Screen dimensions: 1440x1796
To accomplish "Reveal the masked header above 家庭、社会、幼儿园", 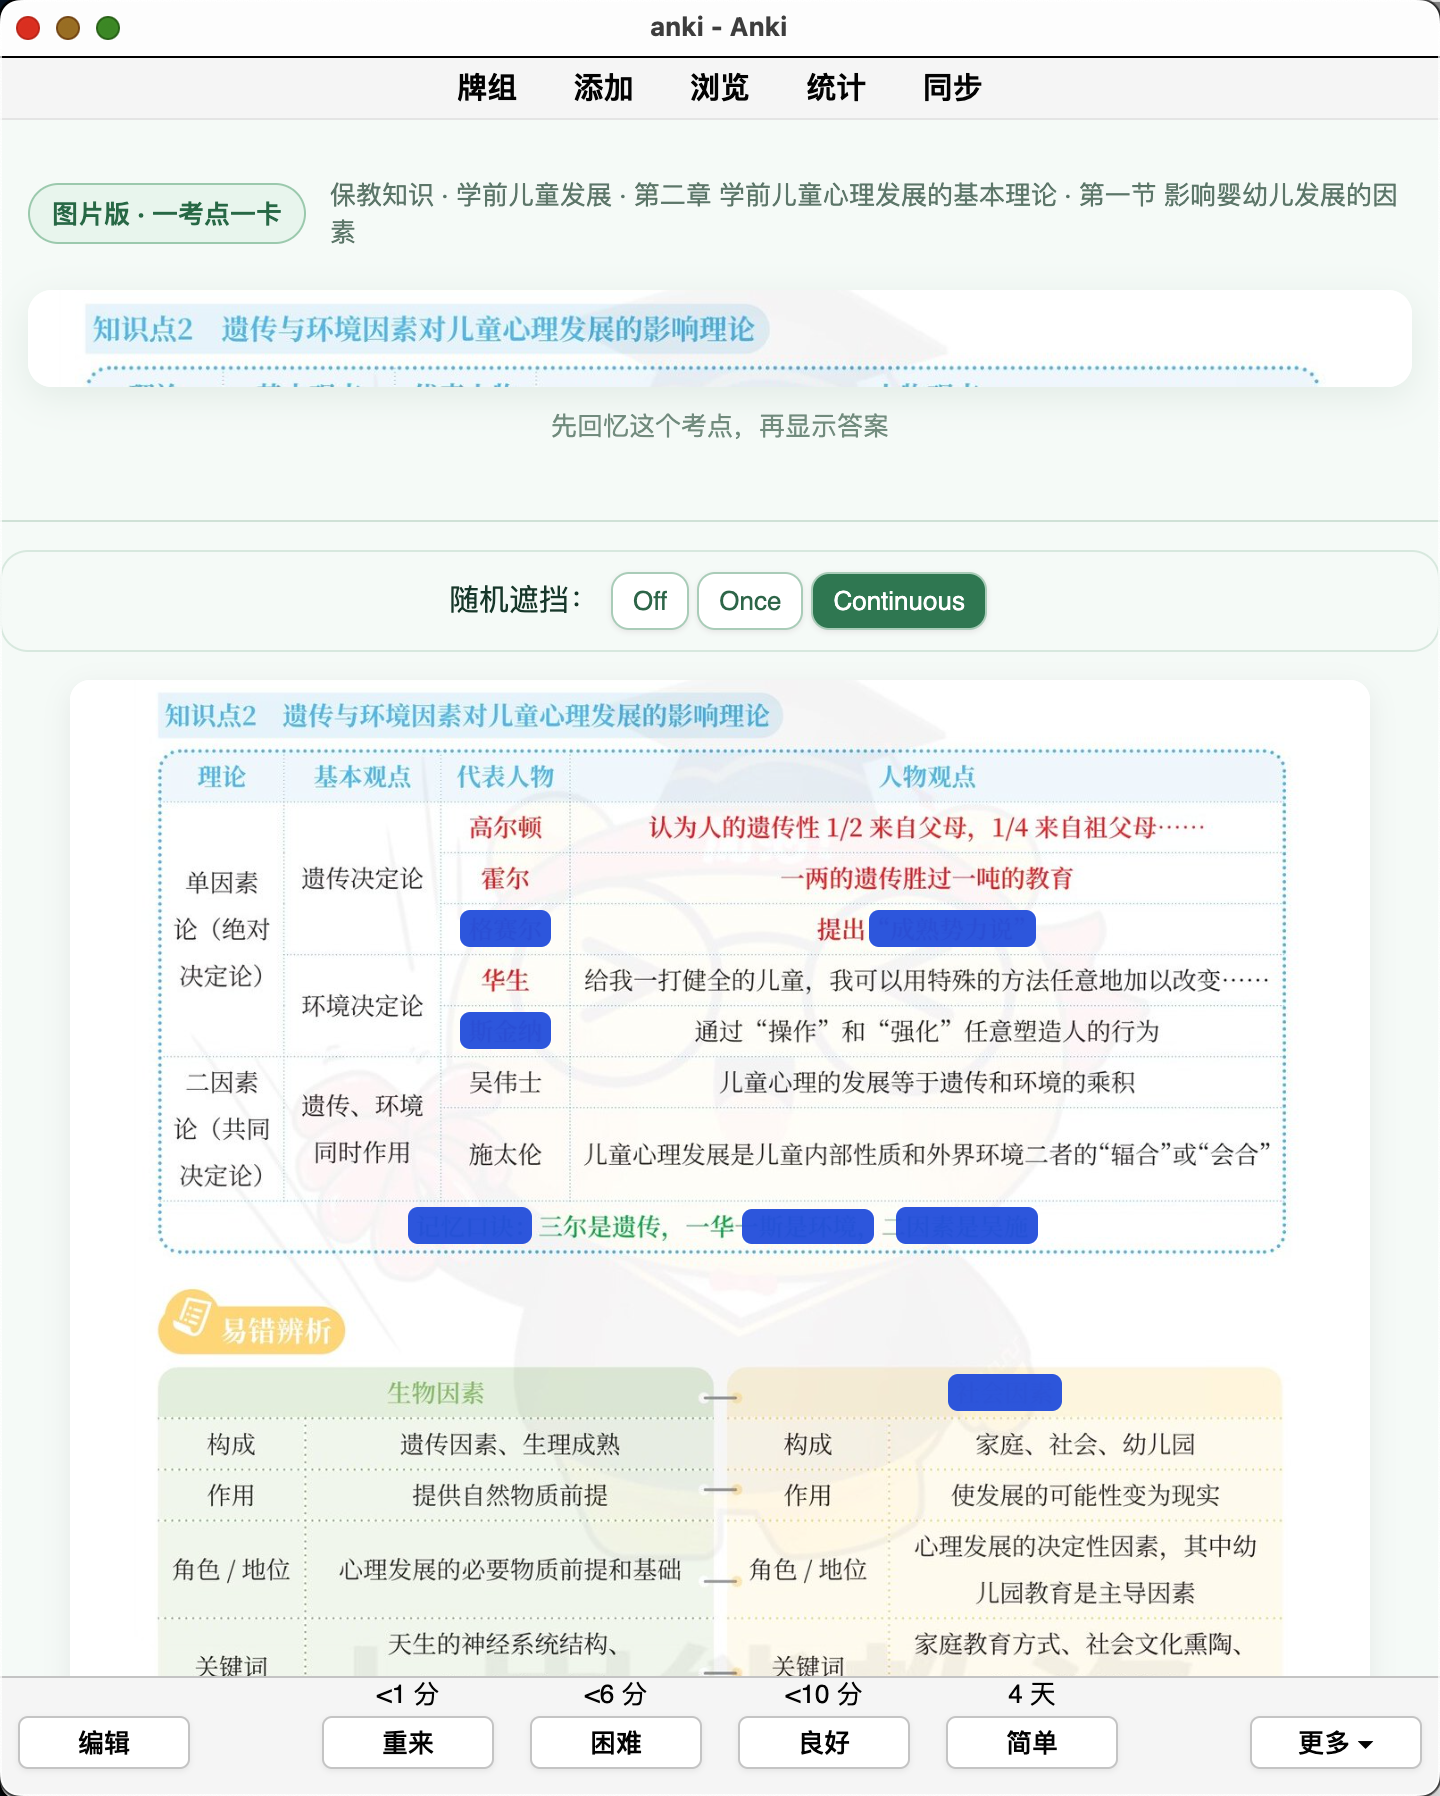I will [1005, 1392].
